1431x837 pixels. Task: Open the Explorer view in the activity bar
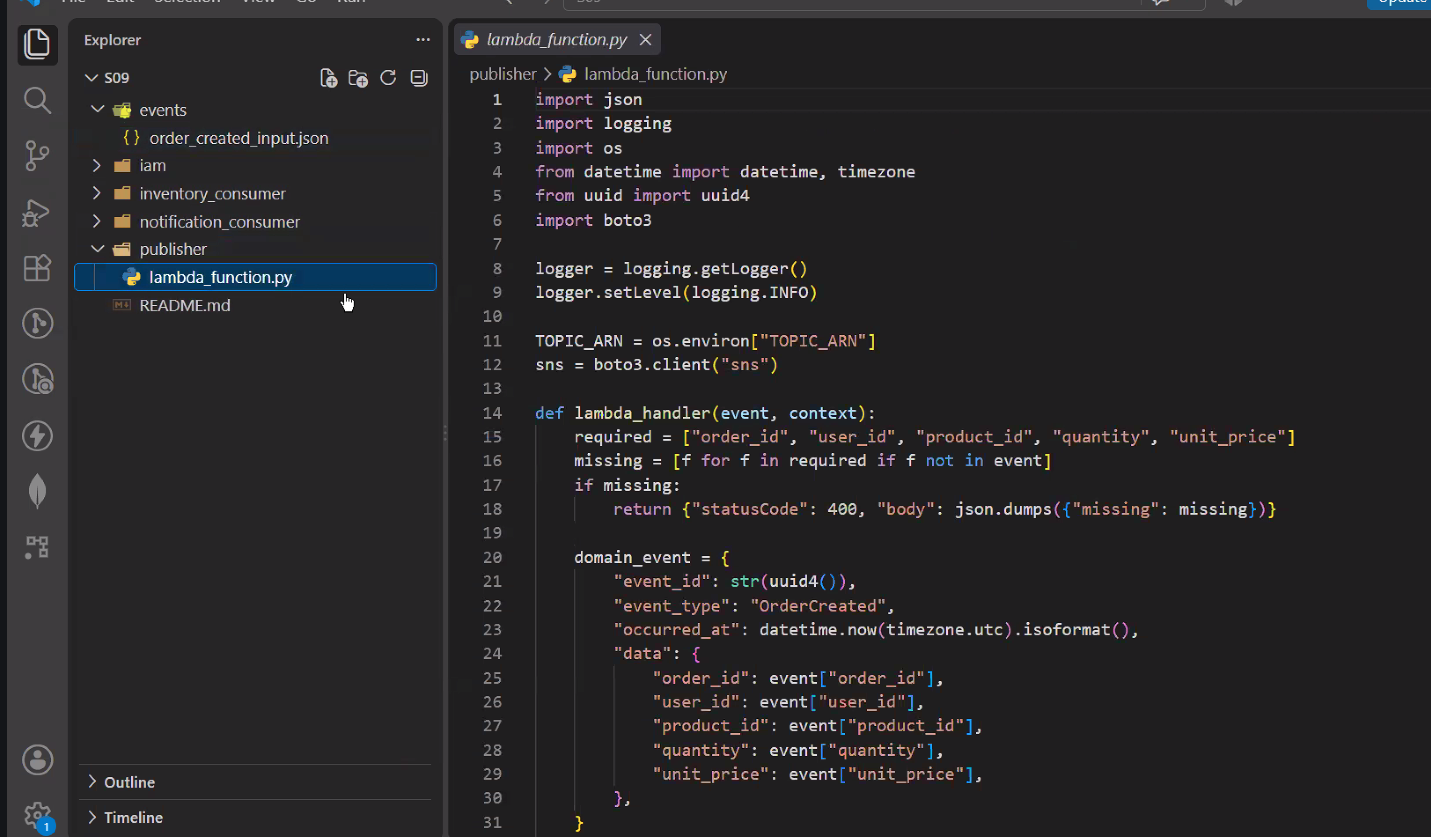click(37, 44)
